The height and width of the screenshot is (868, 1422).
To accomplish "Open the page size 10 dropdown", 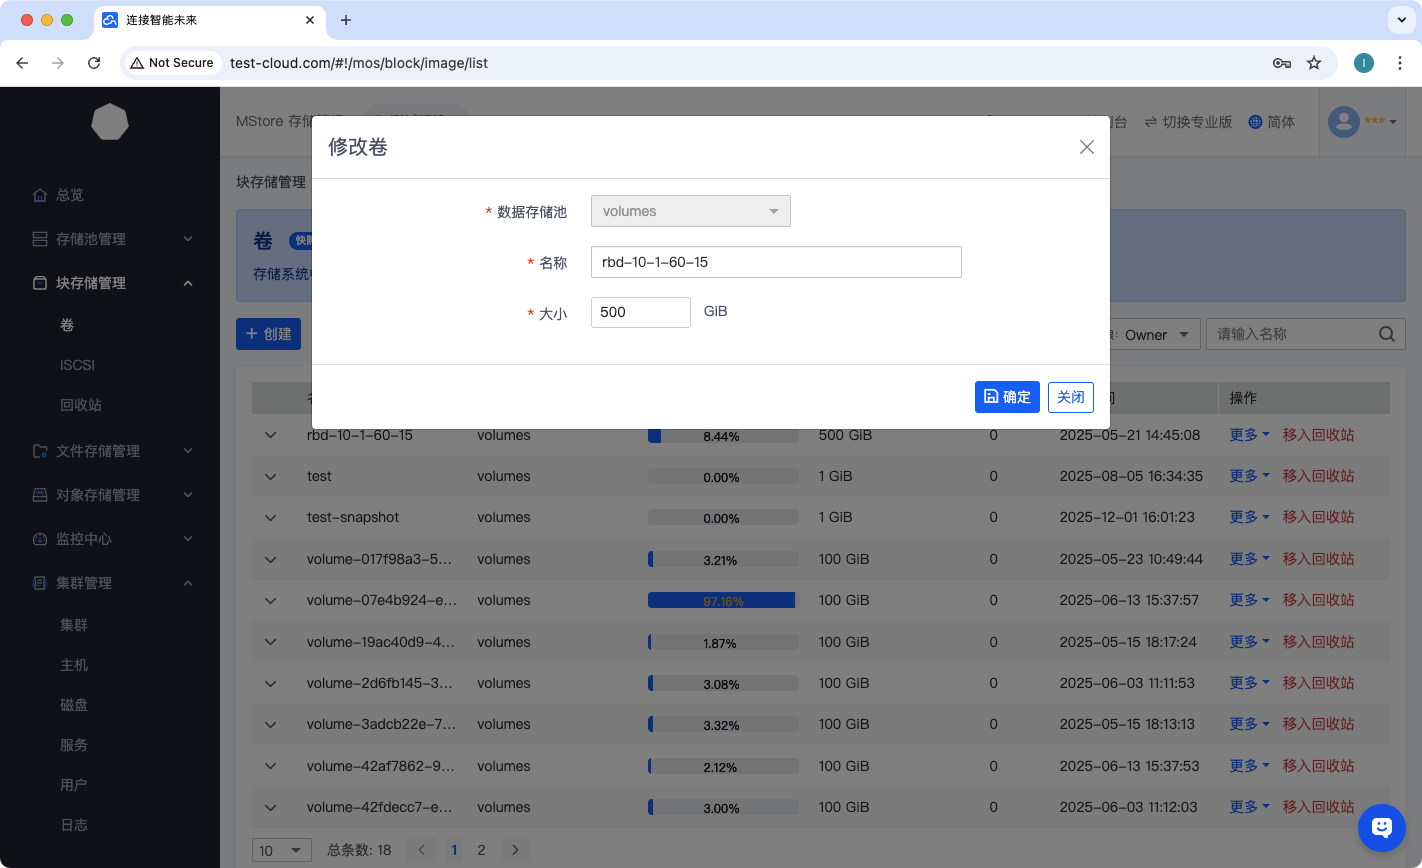I will click(281, 850).
